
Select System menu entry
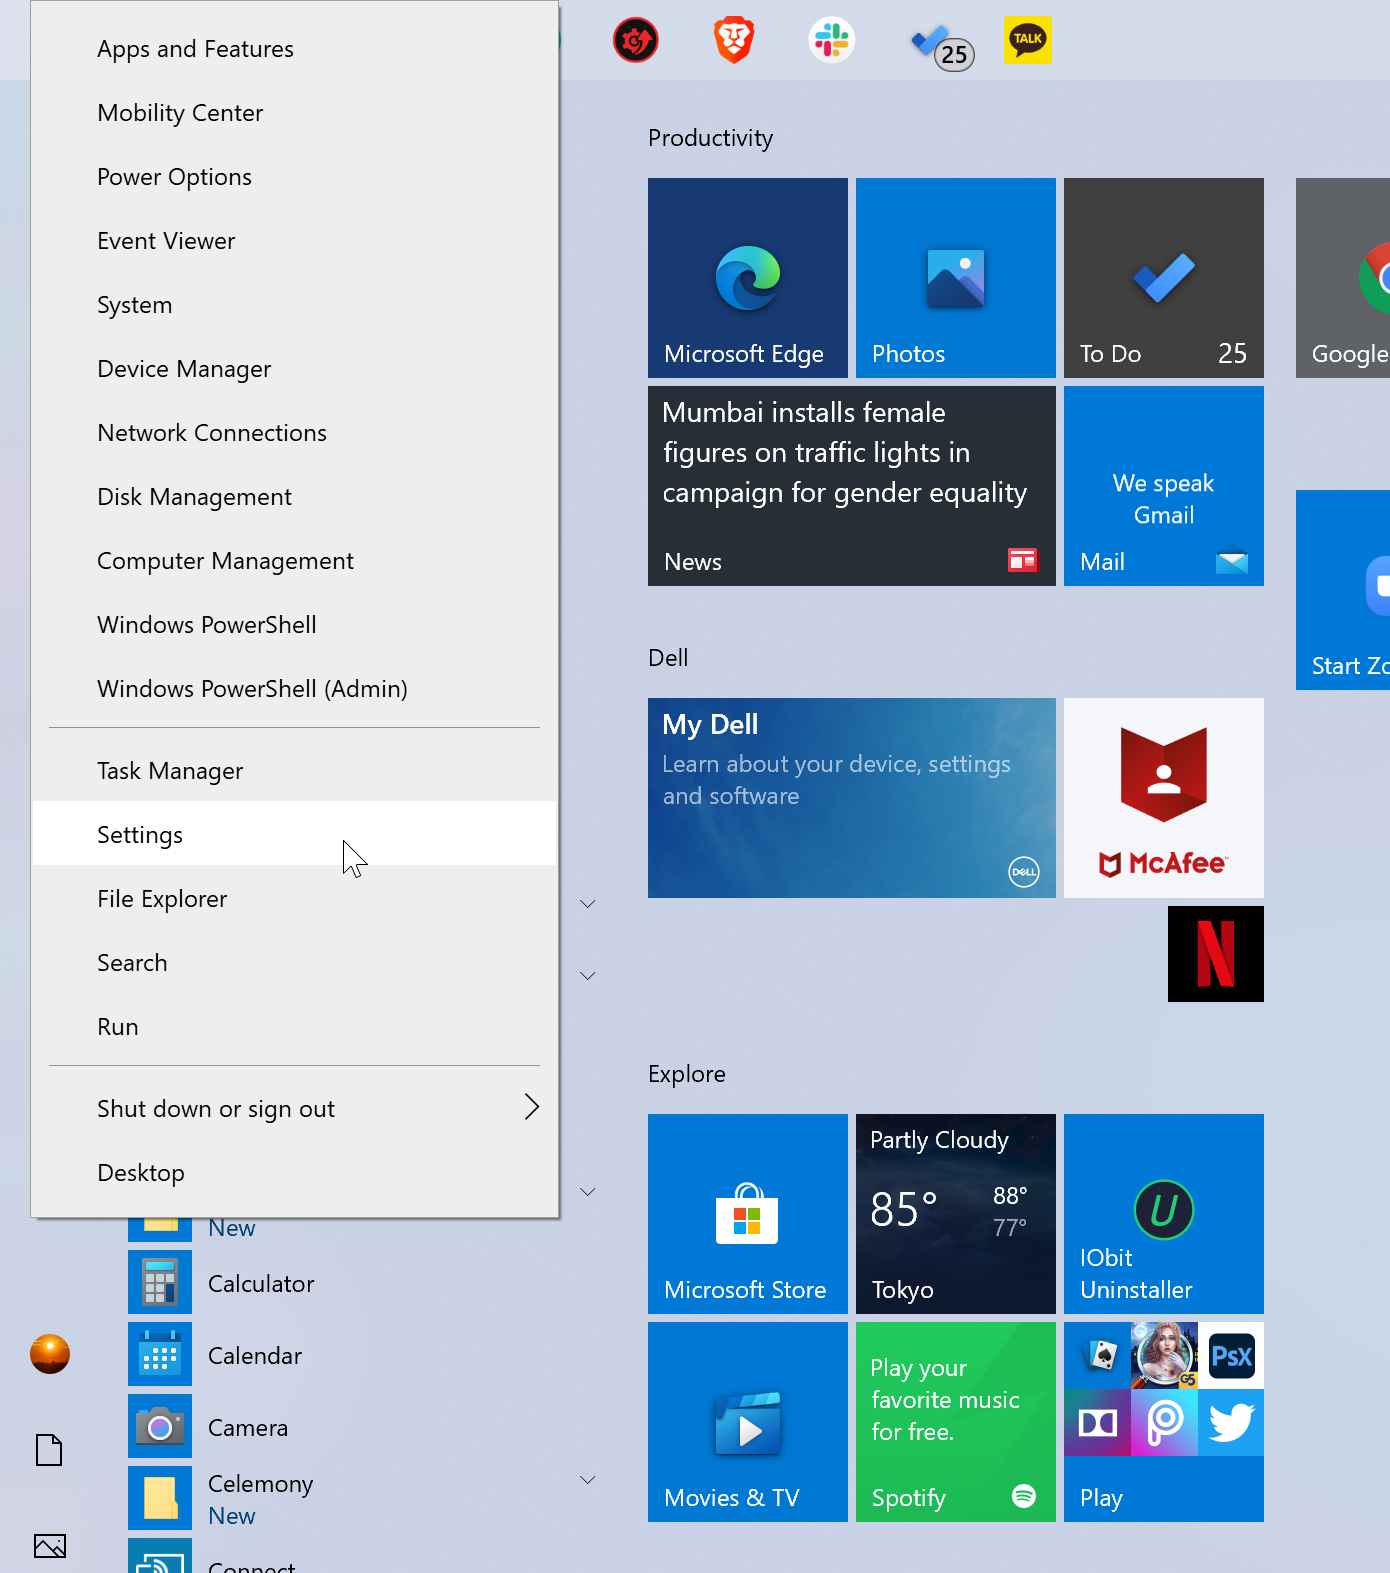click(294, 305)
